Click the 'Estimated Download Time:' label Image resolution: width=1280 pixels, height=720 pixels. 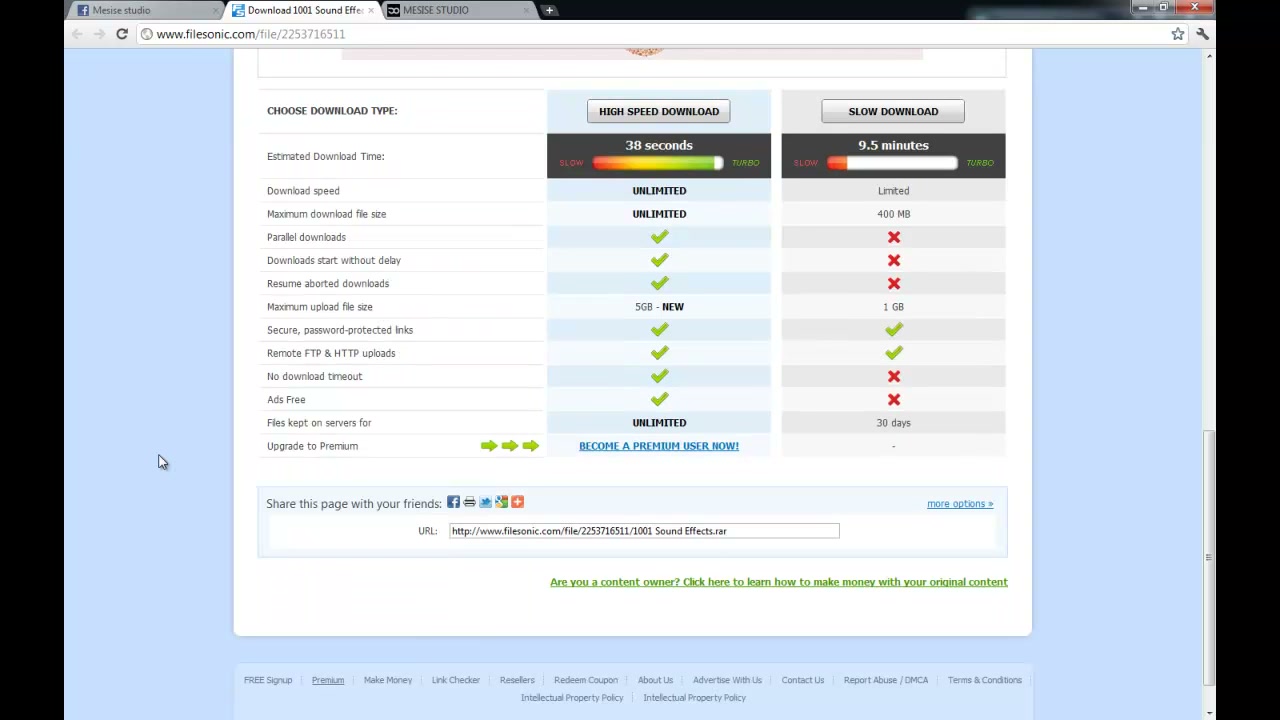click(326, 156)
